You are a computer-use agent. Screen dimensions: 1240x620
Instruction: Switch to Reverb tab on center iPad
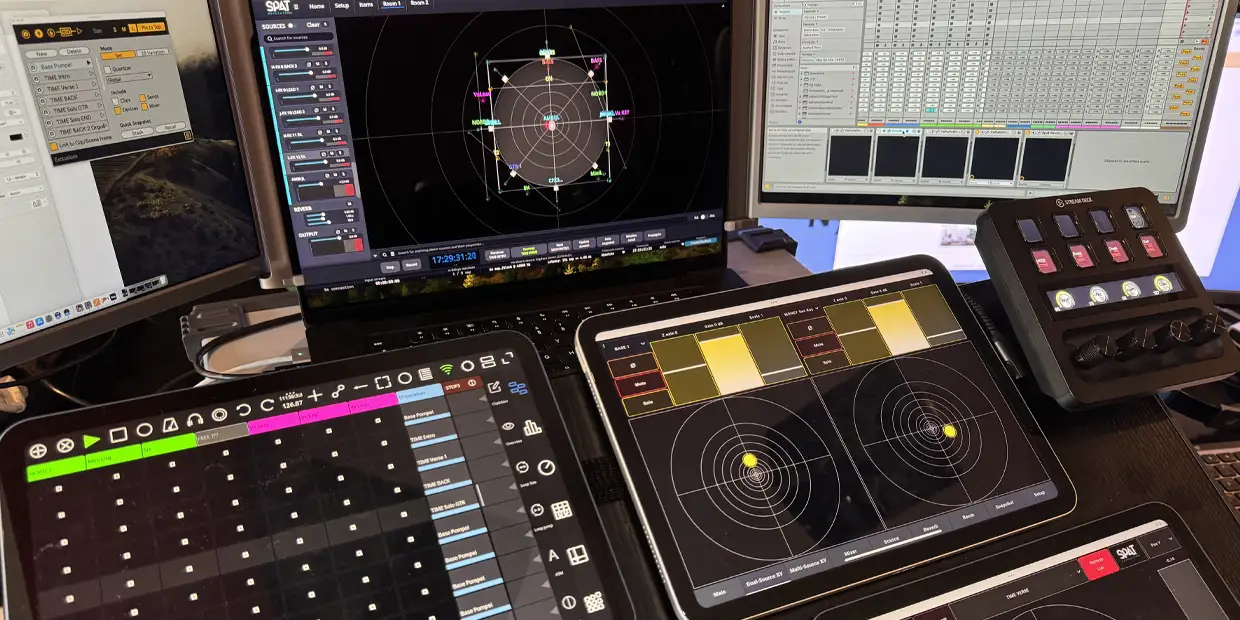click(x=930, y=530)
